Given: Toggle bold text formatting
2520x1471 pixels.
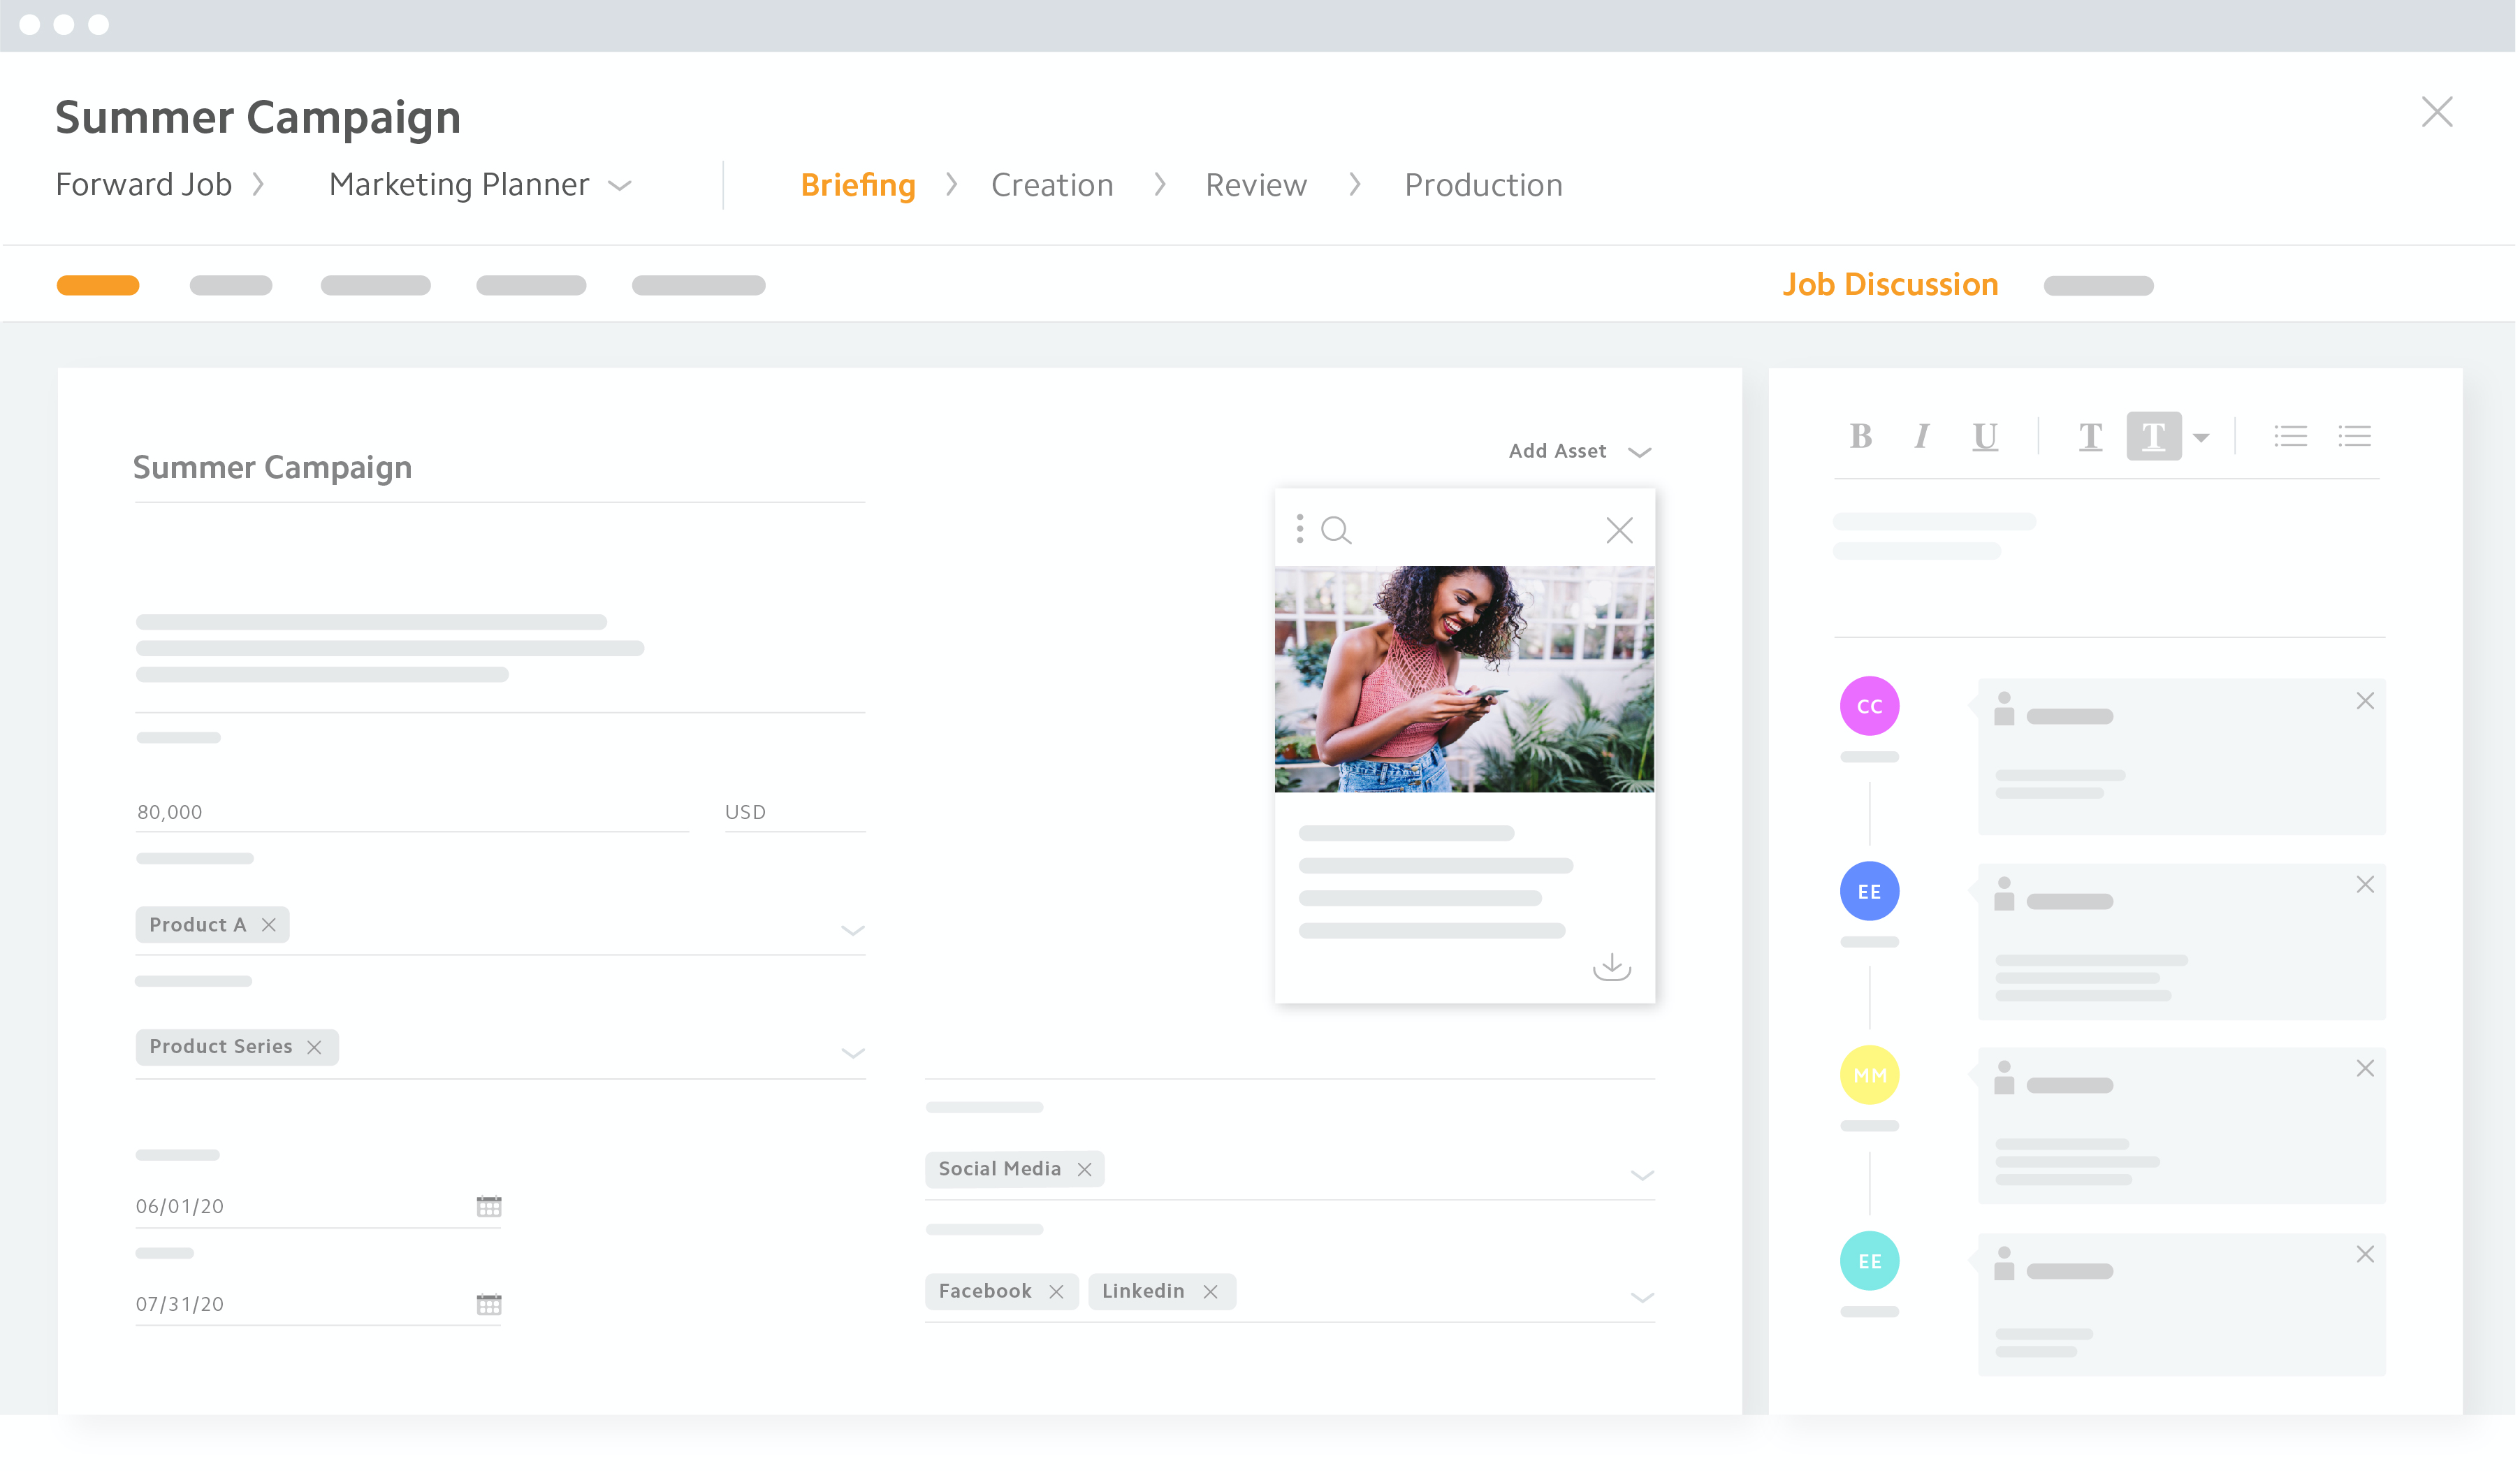Looking at the screenshot, I should (x=1861, y=436).
